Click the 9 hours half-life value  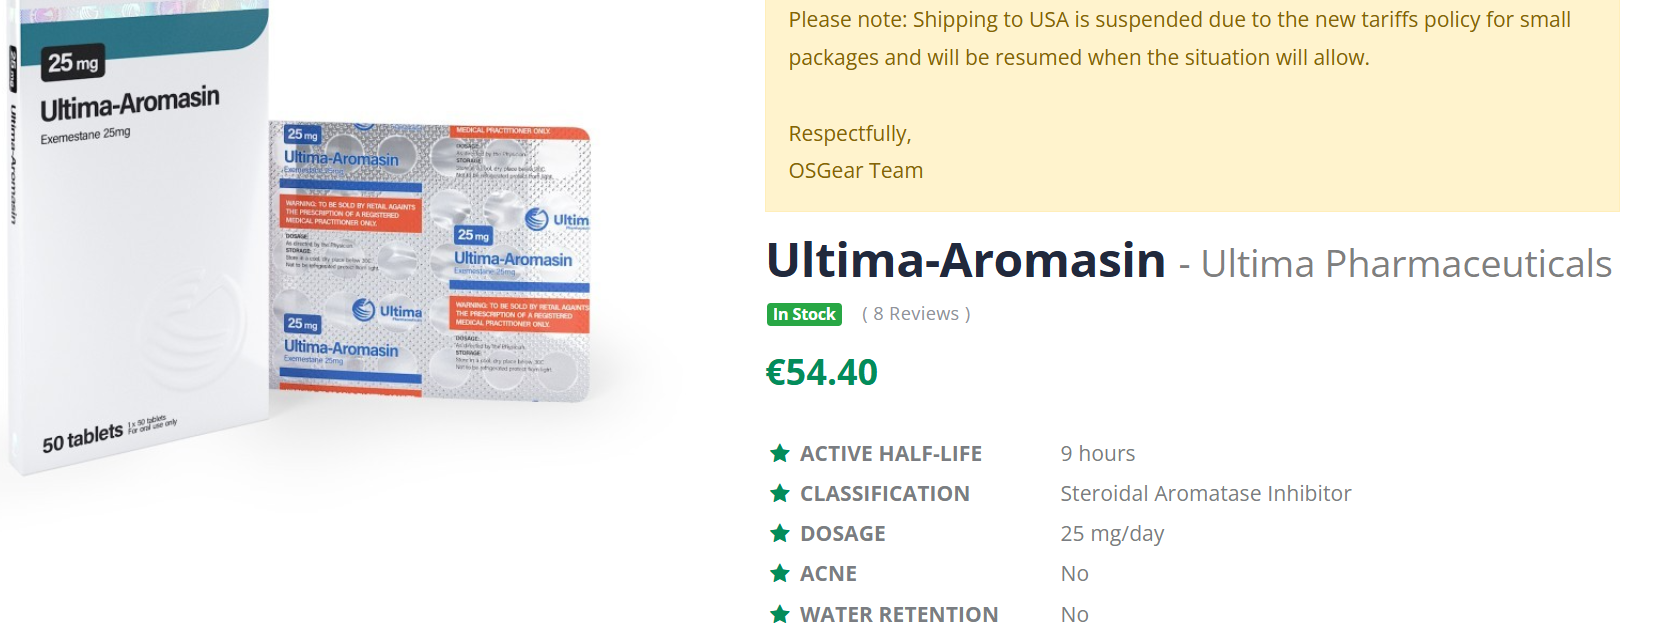pyautogui.click(x=1097, y=453)
